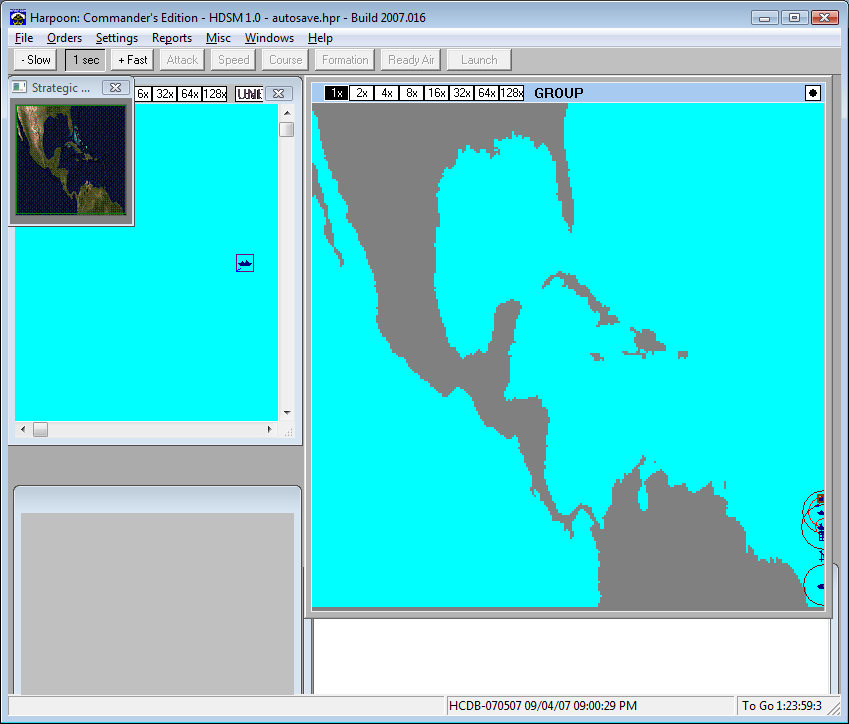Click the Speed toolbar button
849x724 pixels.
pos(233,60)
